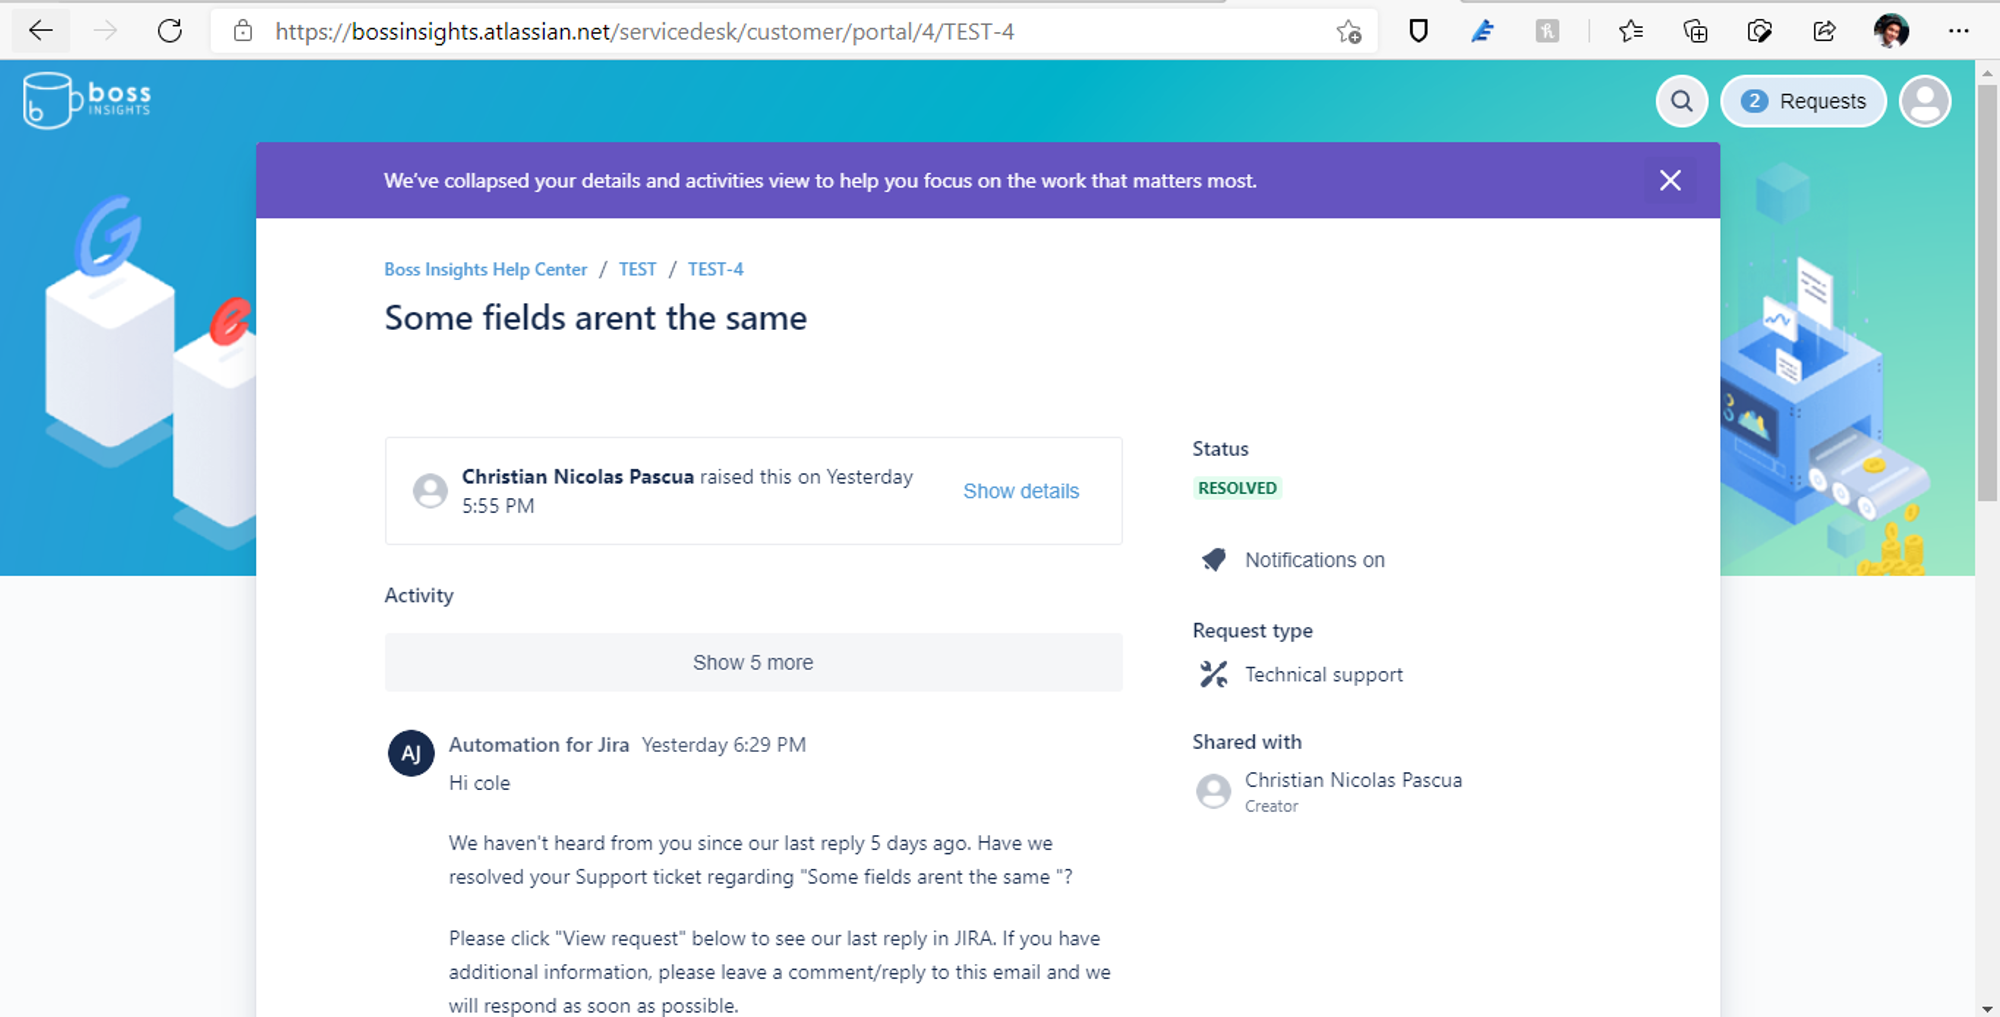Reload the page with refresh icon
2000x1017 pixels.
(170, 31)
